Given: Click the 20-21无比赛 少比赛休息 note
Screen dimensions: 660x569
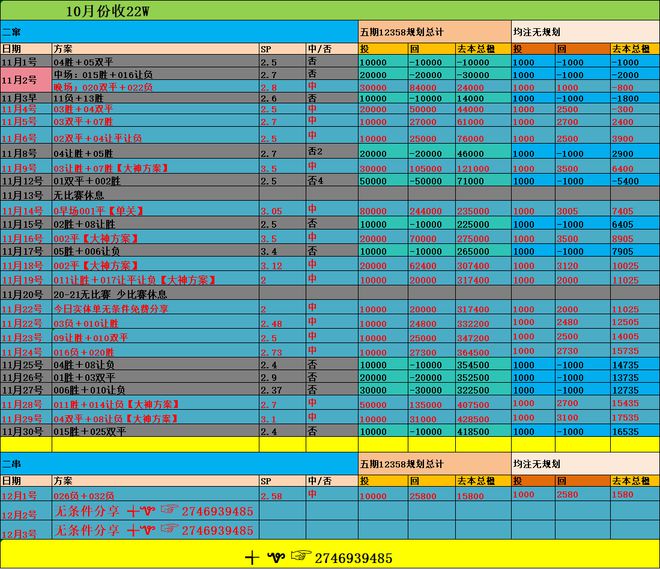Looking at the screenshot, I should tap(109, 295).
